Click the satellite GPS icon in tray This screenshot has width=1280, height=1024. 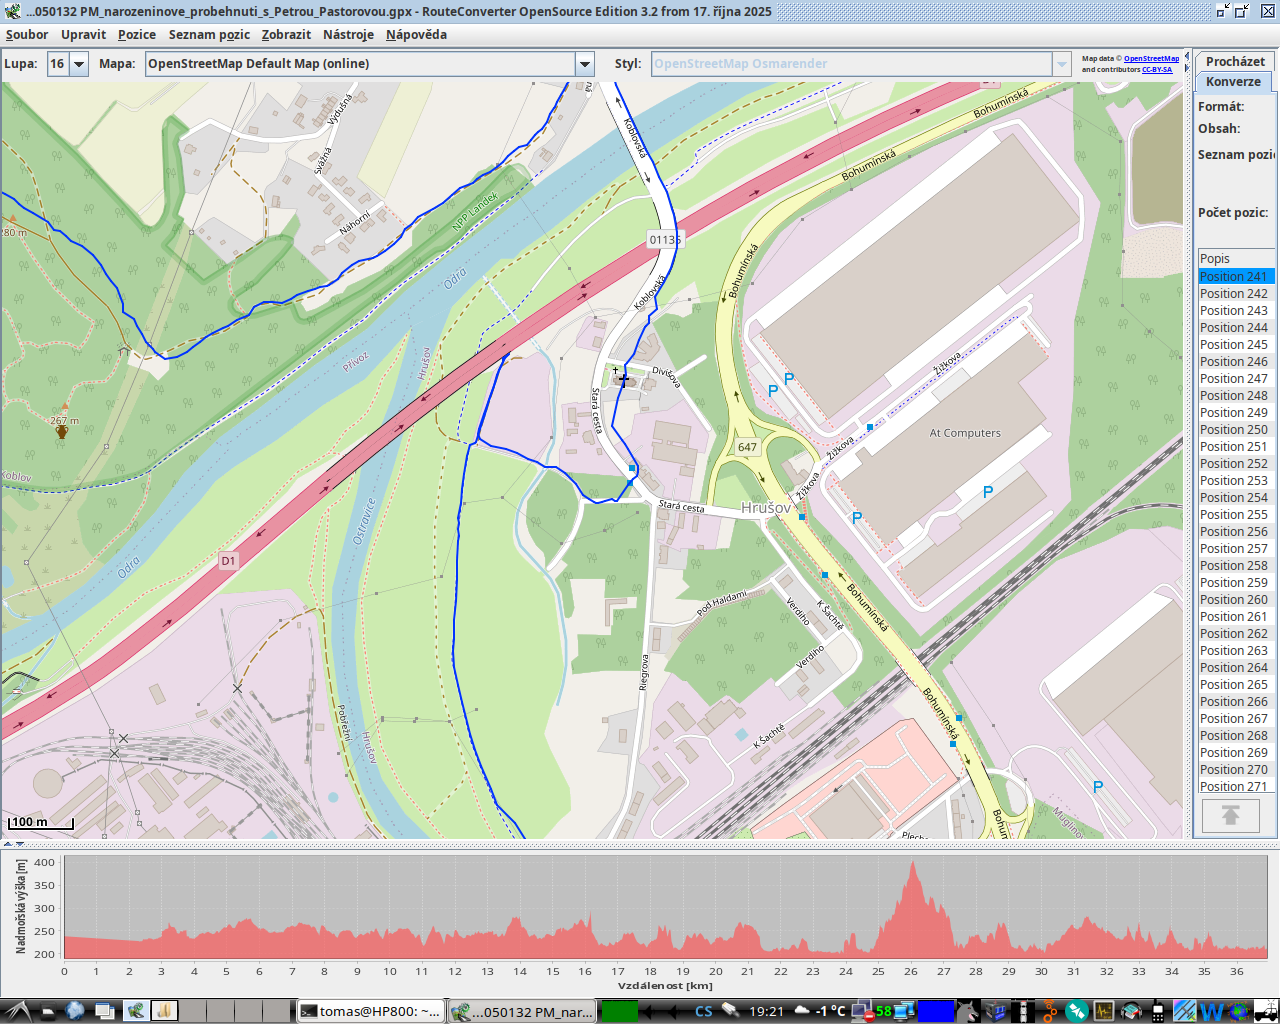[x=731, y=1011]
